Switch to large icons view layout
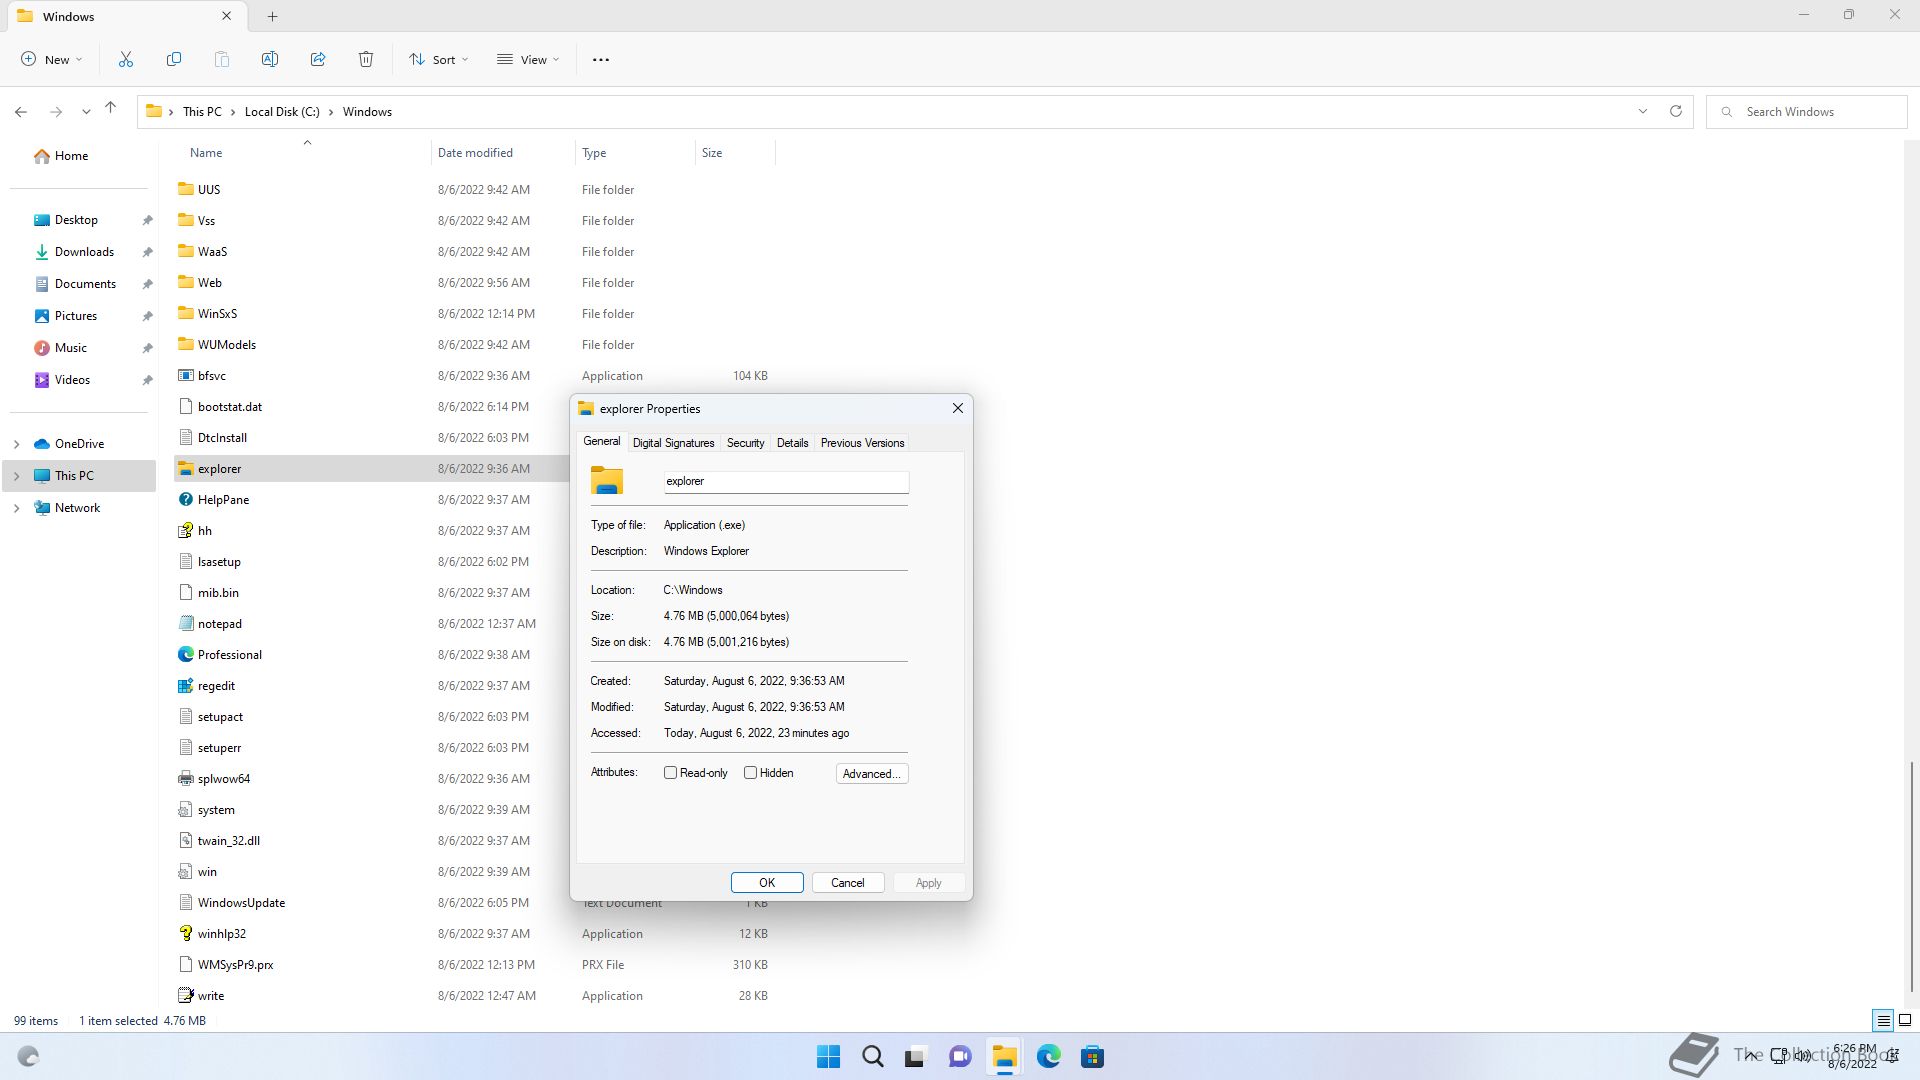Screen dimensions: 1920x1080 (1905, 1021)
